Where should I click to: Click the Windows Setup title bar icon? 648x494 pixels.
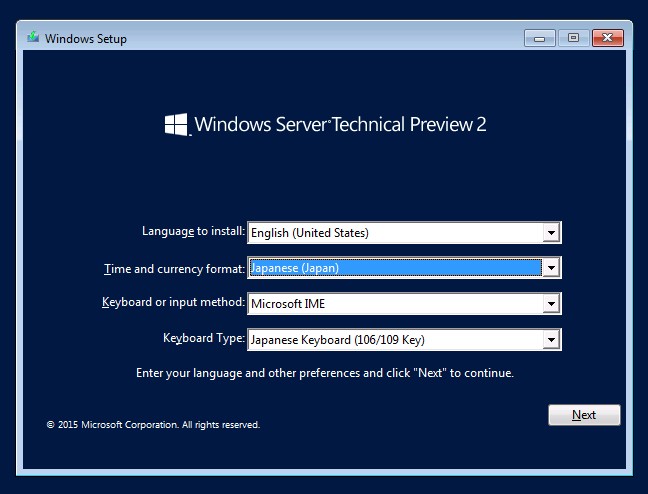tap(33, 38)
